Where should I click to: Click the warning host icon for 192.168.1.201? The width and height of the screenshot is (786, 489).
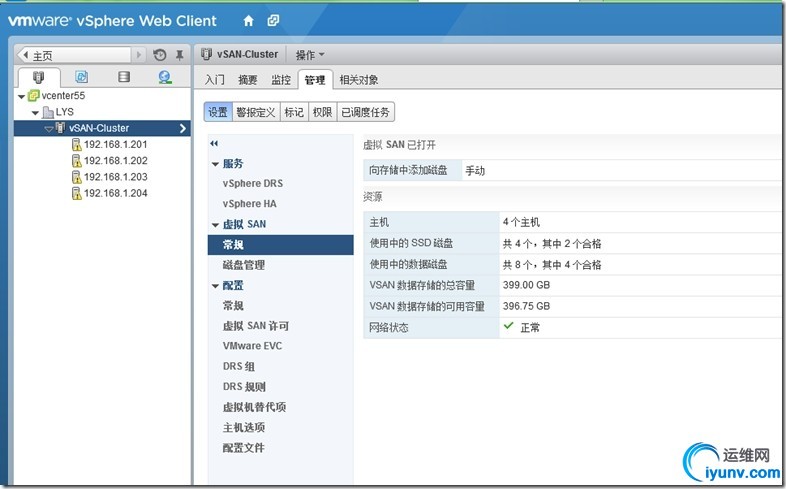(x=76, y=144)
